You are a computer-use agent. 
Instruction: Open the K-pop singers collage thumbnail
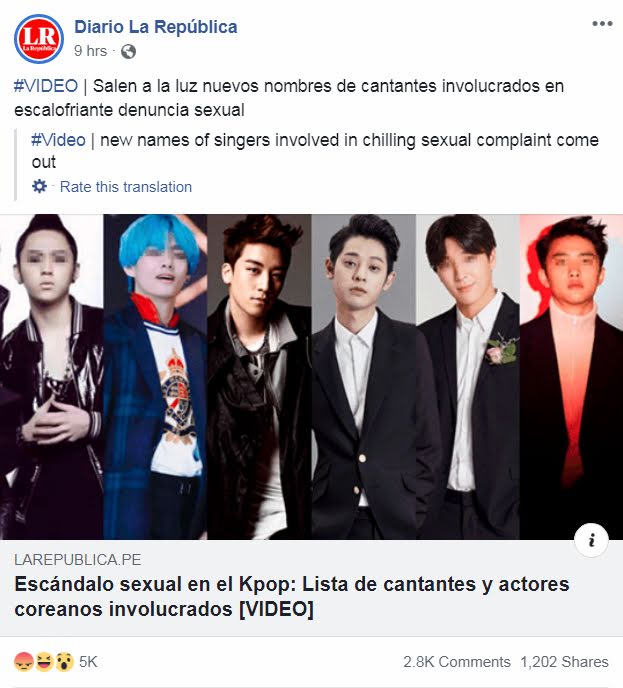pos(312,377)
